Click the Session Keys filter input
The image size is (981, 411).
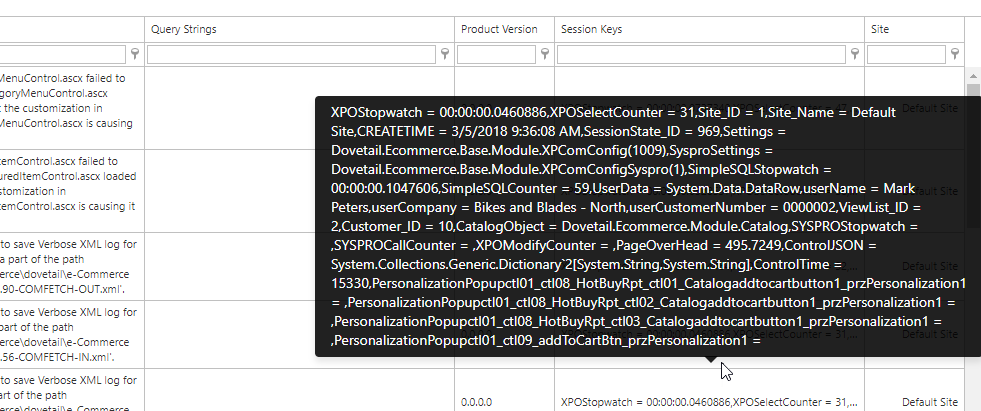701,54
